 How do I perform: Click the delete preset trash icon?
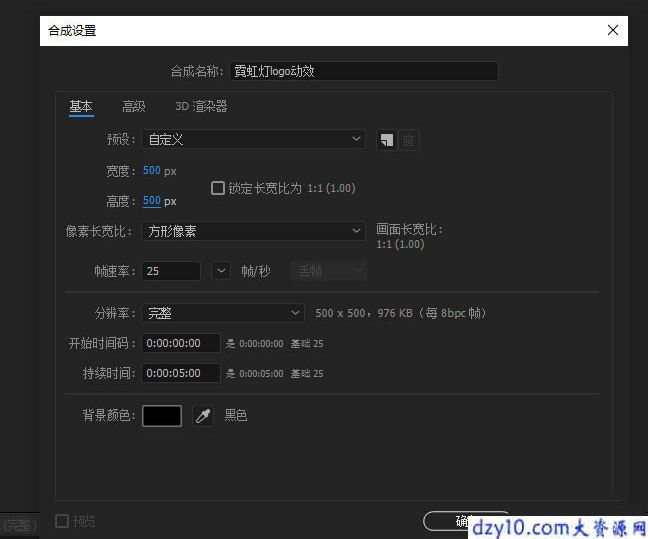coord(408,140)
